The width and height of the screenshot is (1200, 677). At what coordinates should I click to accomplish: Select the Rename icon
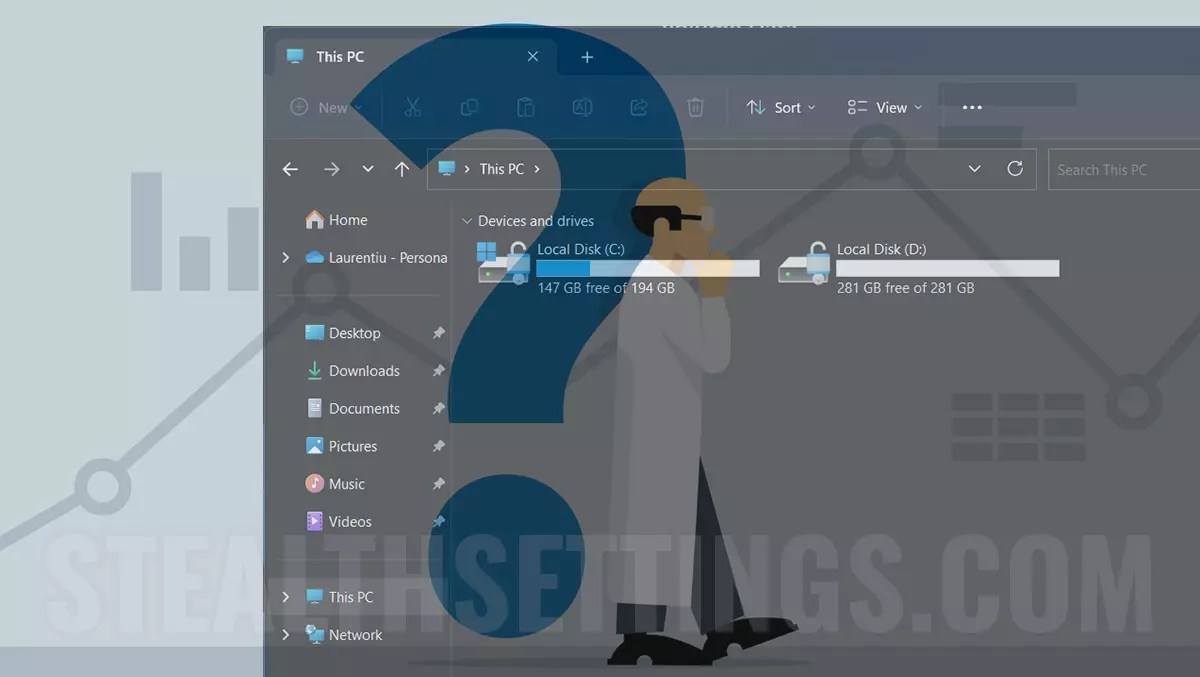point(582,107)
